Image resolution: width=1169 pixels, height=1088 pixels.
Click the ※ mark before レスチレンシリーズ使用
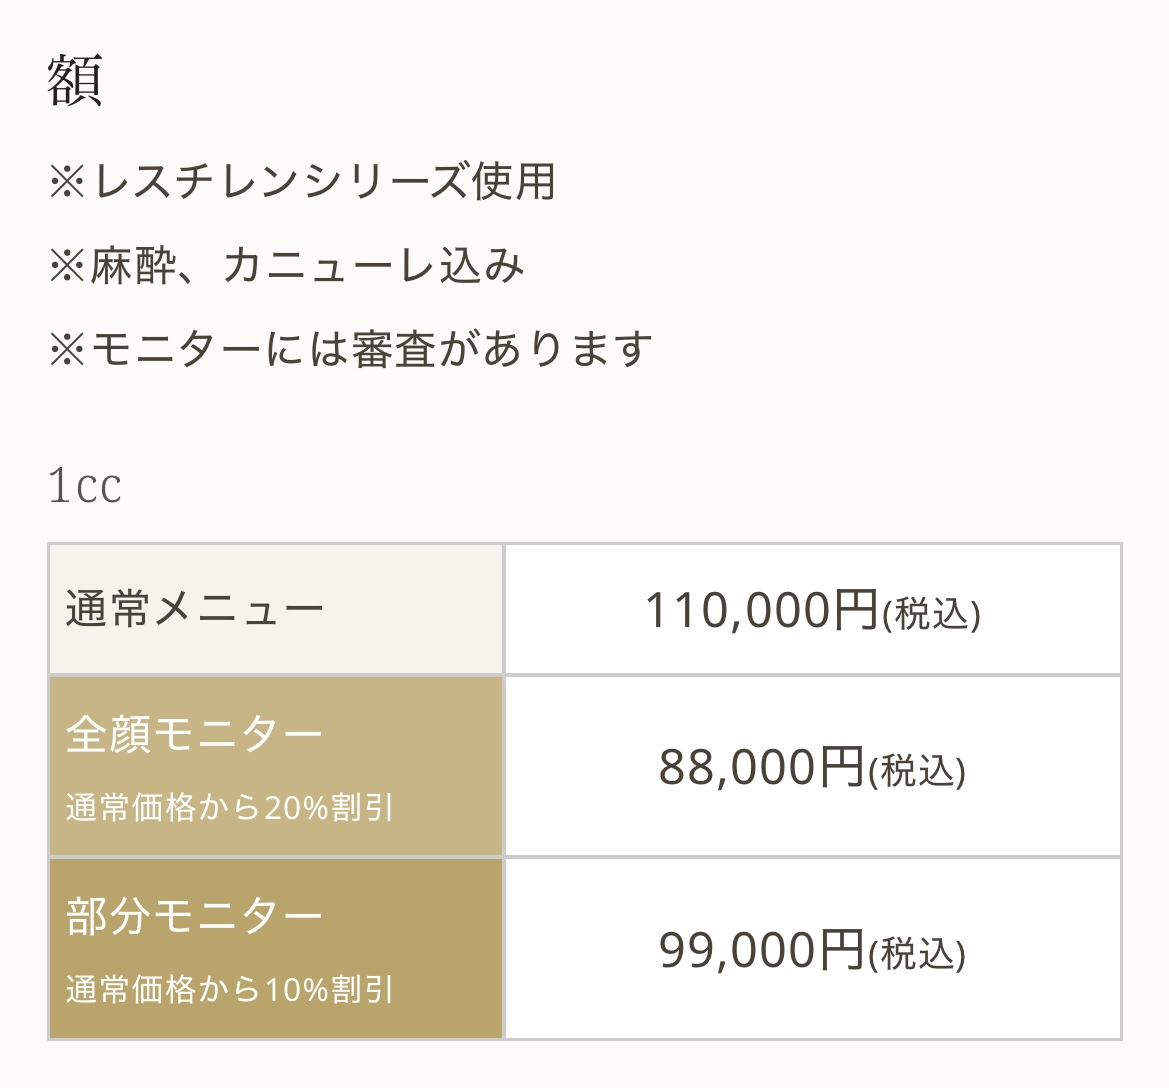point(67,182)
